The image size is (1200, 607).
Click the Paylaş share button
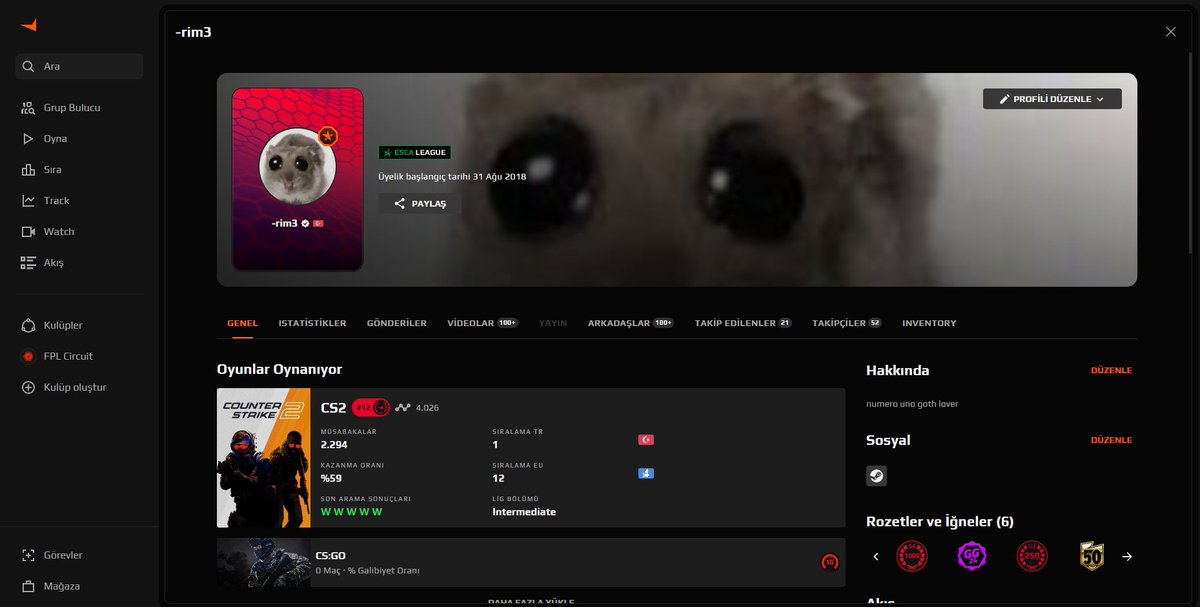[x=419, y=203]
